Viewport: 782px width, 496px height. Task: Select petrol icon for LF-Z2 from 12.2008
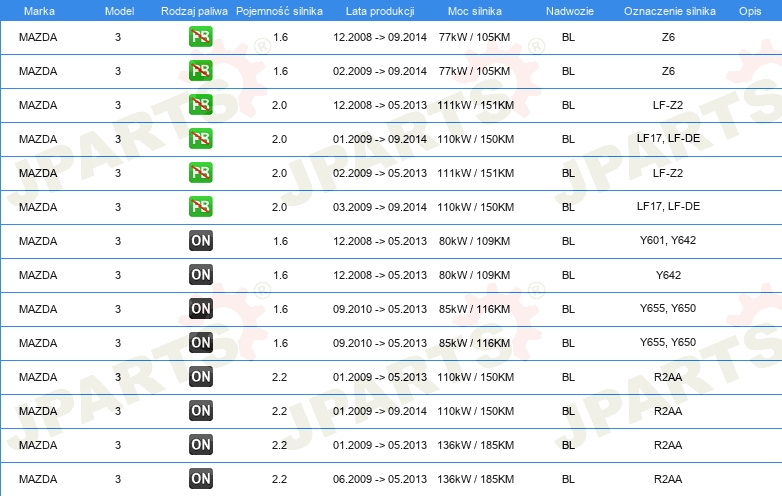[x=200, y=105]
